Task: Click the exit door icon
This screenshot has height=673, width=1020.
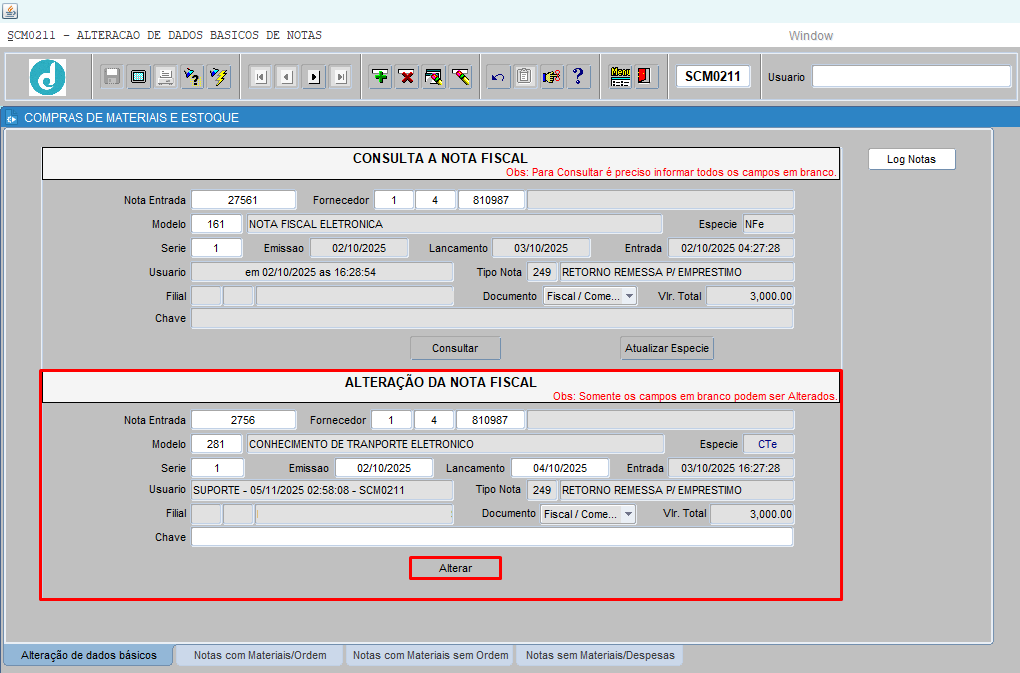Action: tap(646, 77)
